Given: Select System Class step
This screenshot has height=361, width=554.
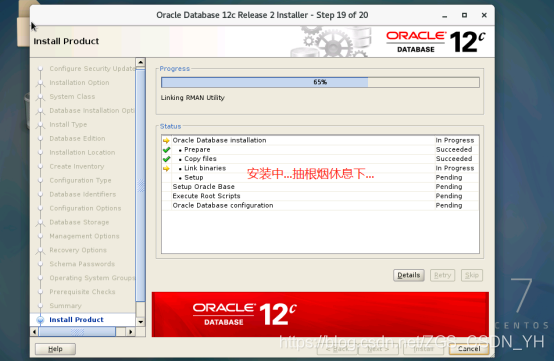Looking at the screenshot, I should pyautogui.click(x=72, y=96).
